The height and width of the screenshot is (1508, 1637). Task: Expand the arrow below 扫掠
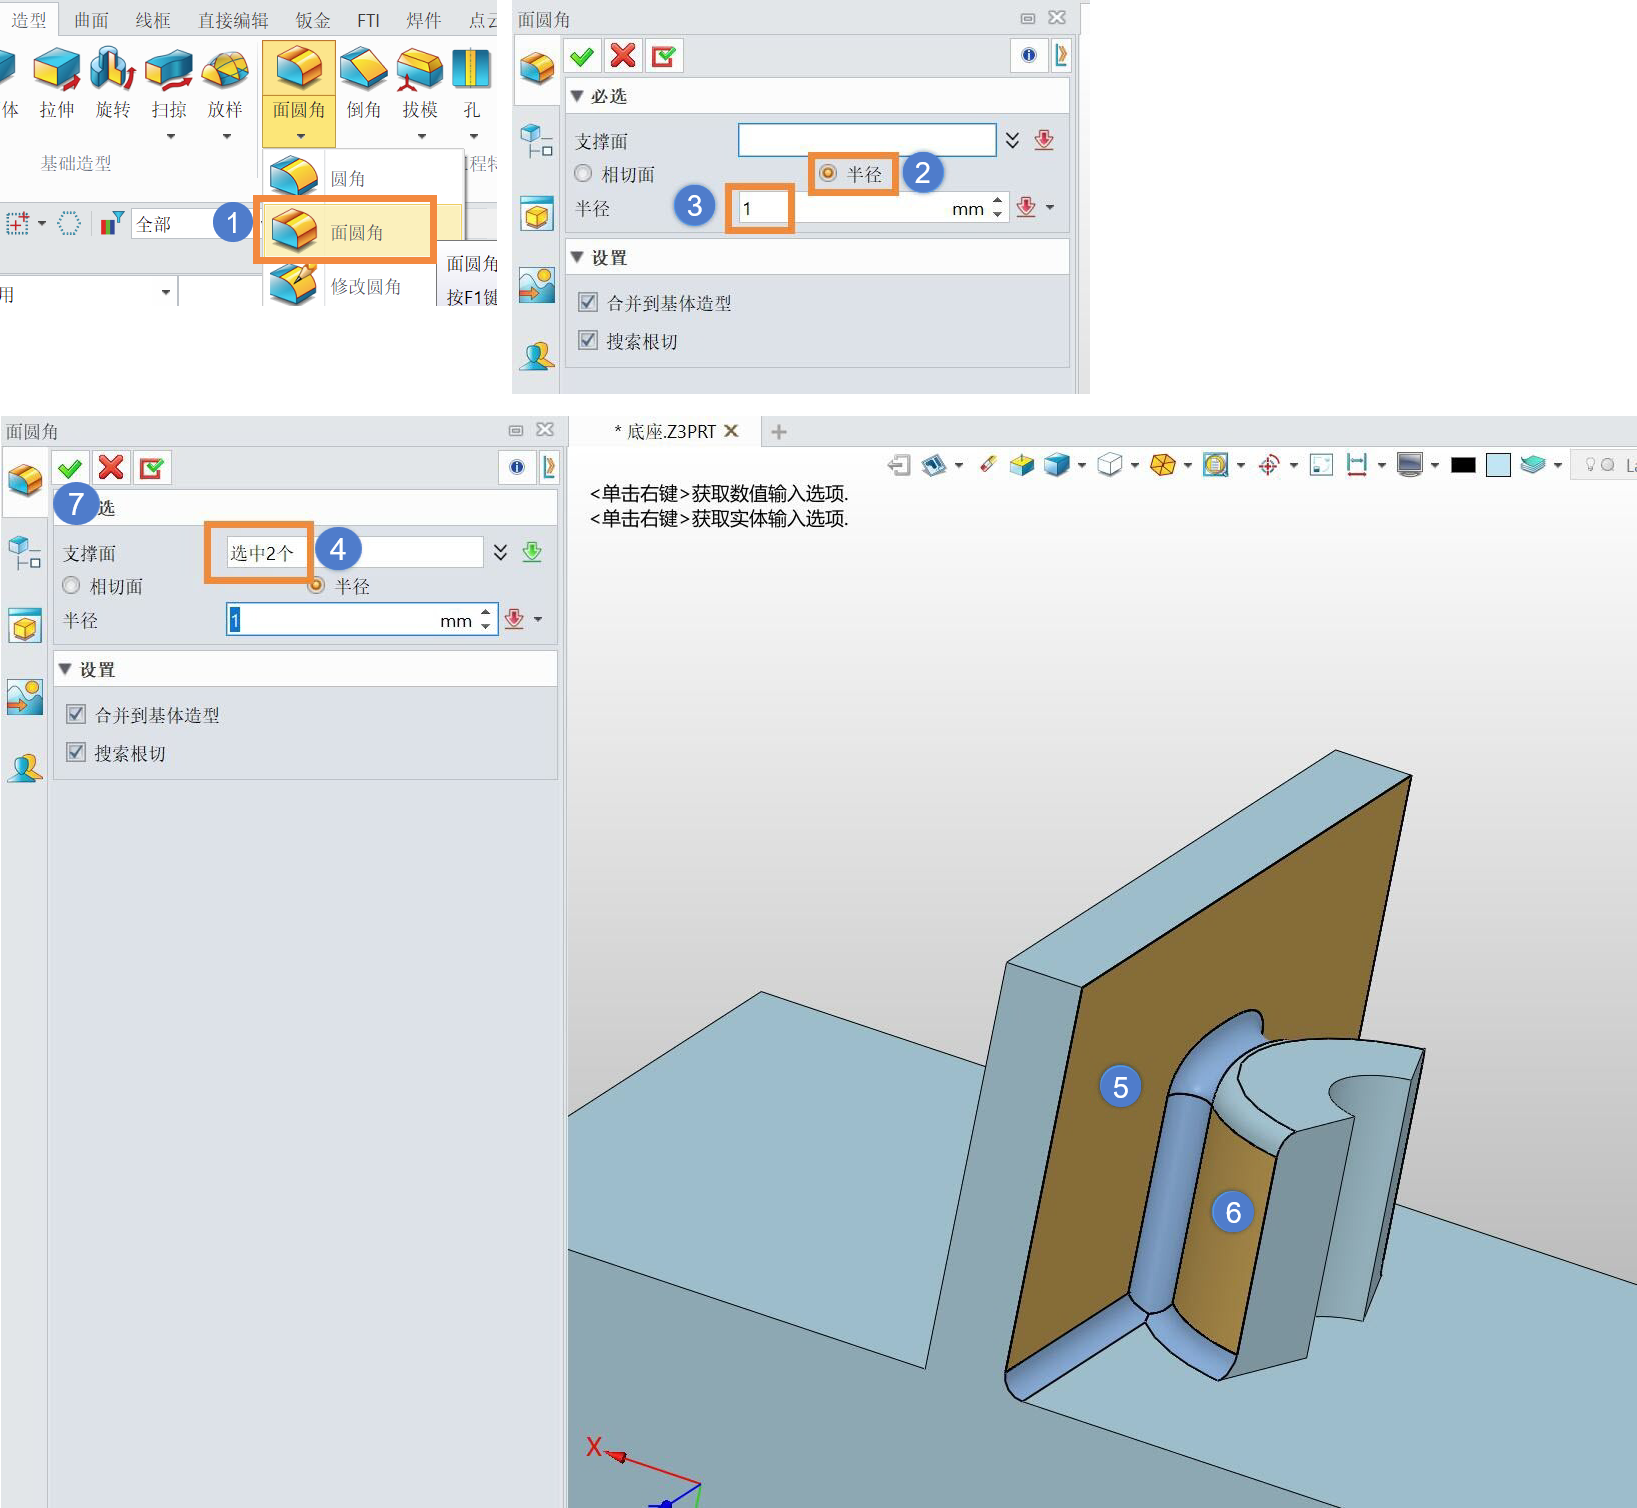click(170, 136)
